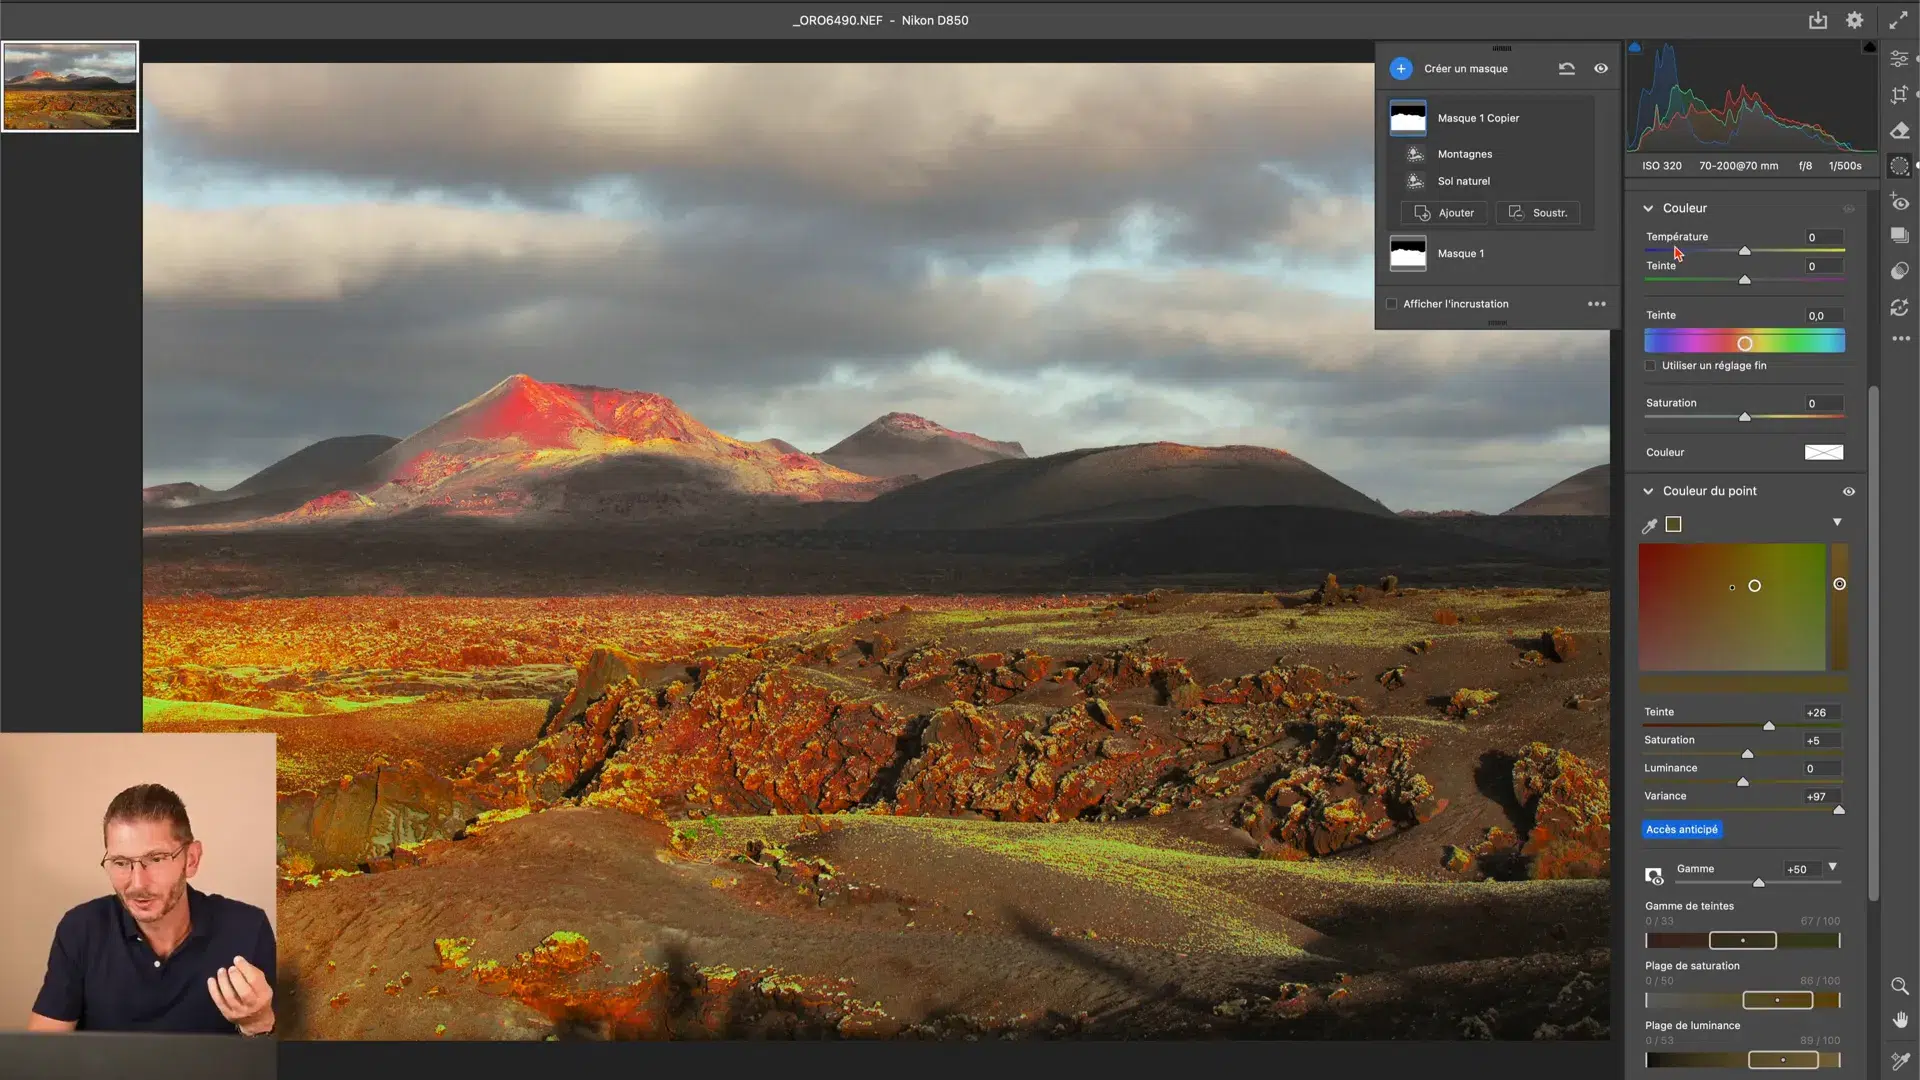The height and width of the screenshot is (1080, 1920).
Task: Pick the point color eyedropper
Action: coord(1650,525)
